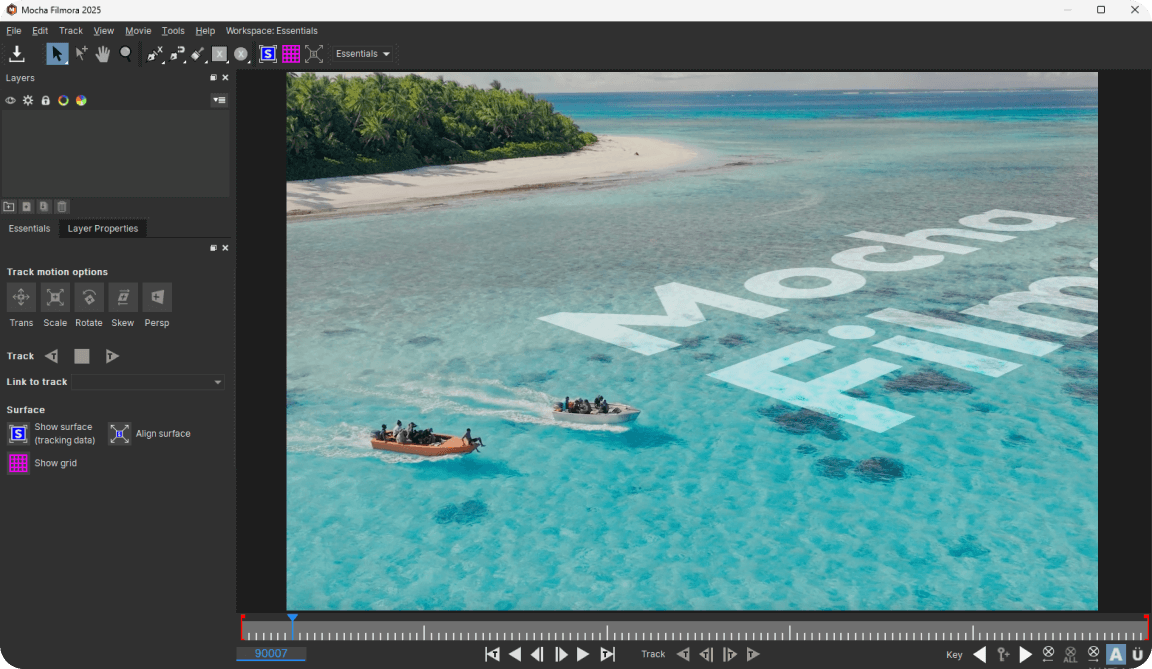Click Track backwards in Essentials panel
This screenshot has width=1152, height=669.
[x=51, y=356]
